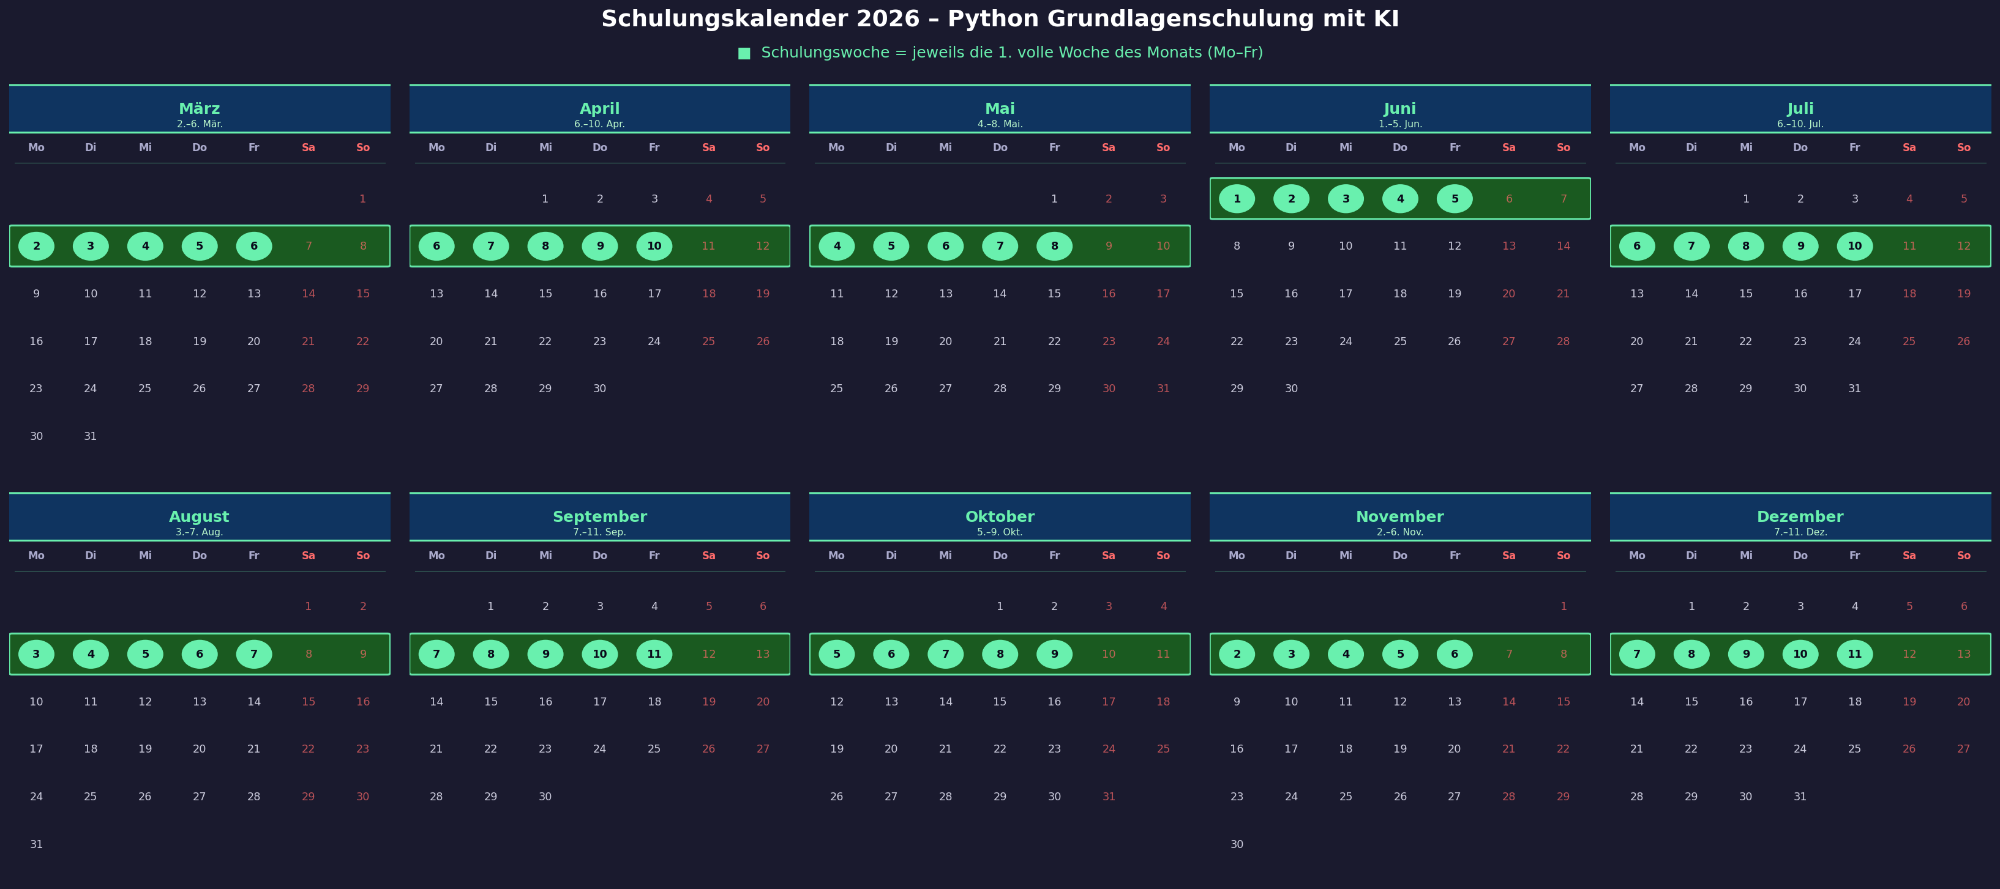Choose Saturday 31 in Oktober

click(x=1108, y=797)
